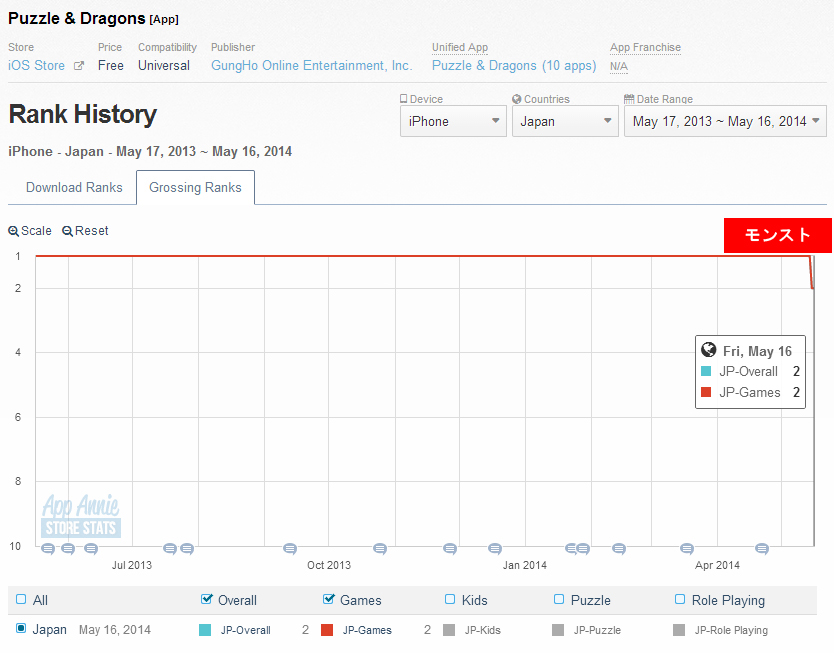This screenshot has height=653, width=834.
Task: Click the magnifier icon next to Reset
Action: tap(67, 231)
